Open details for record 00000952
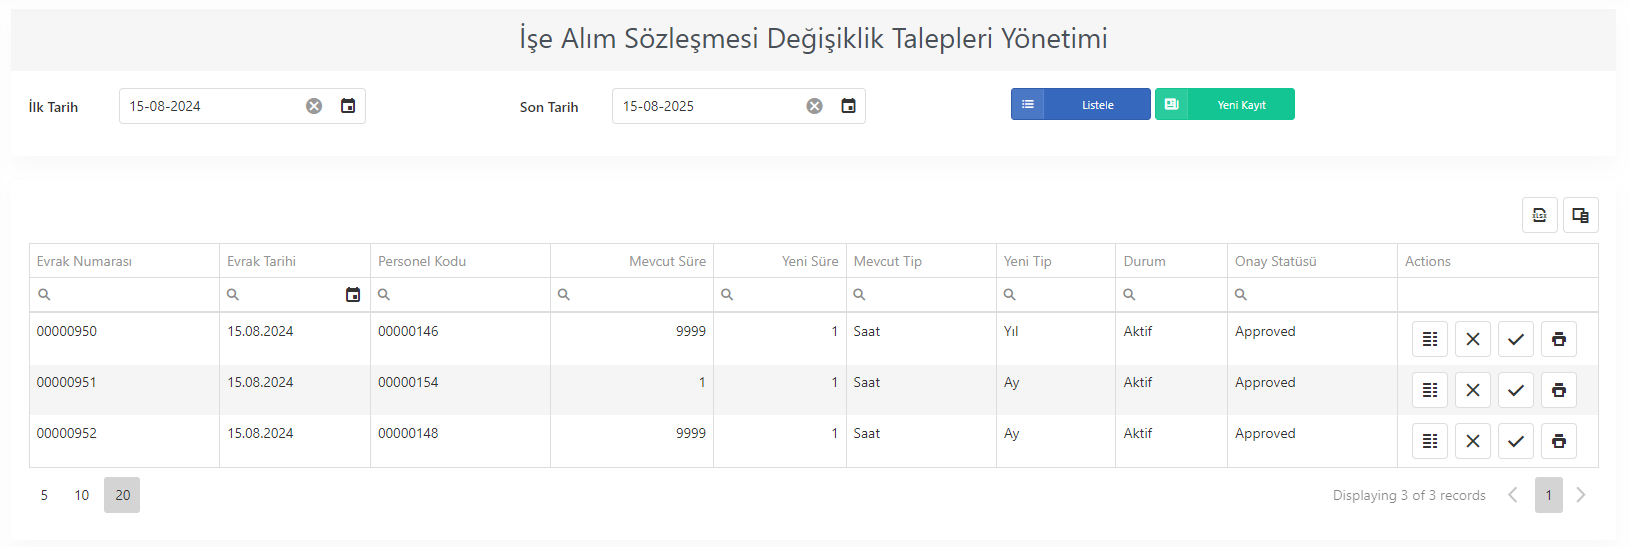1629x547 pixels. [1430, 441]
